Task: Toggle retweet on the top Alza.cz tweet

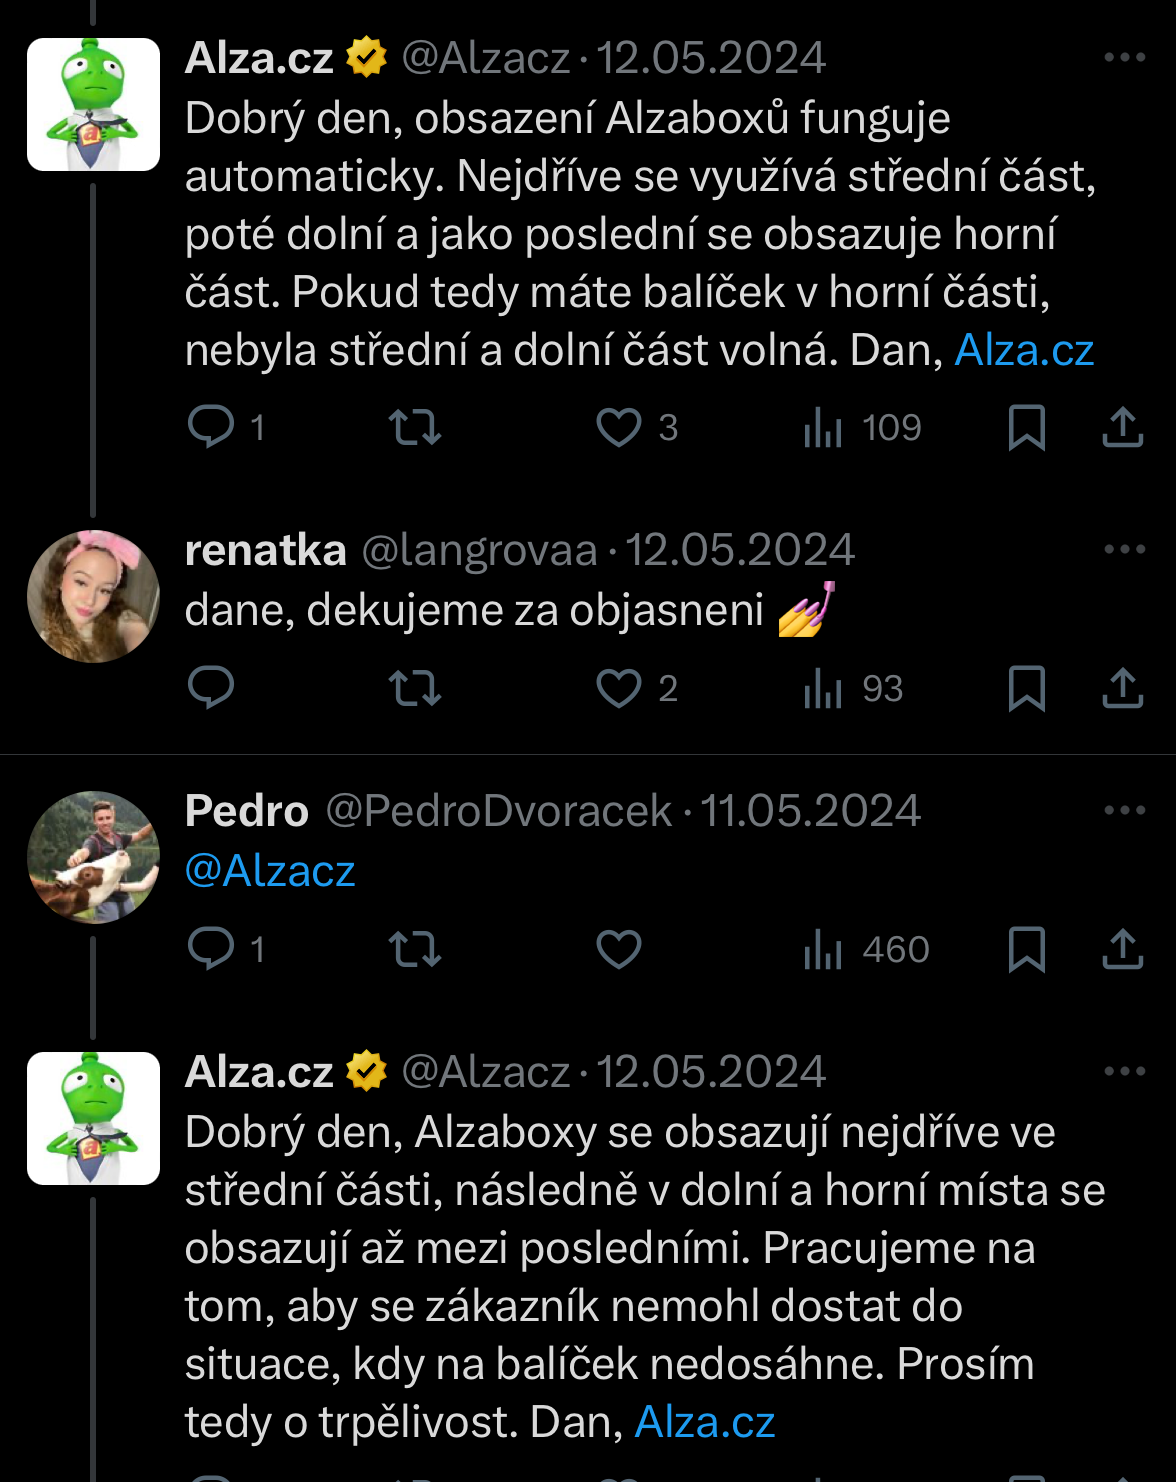Action: click(x=415, y=427)
